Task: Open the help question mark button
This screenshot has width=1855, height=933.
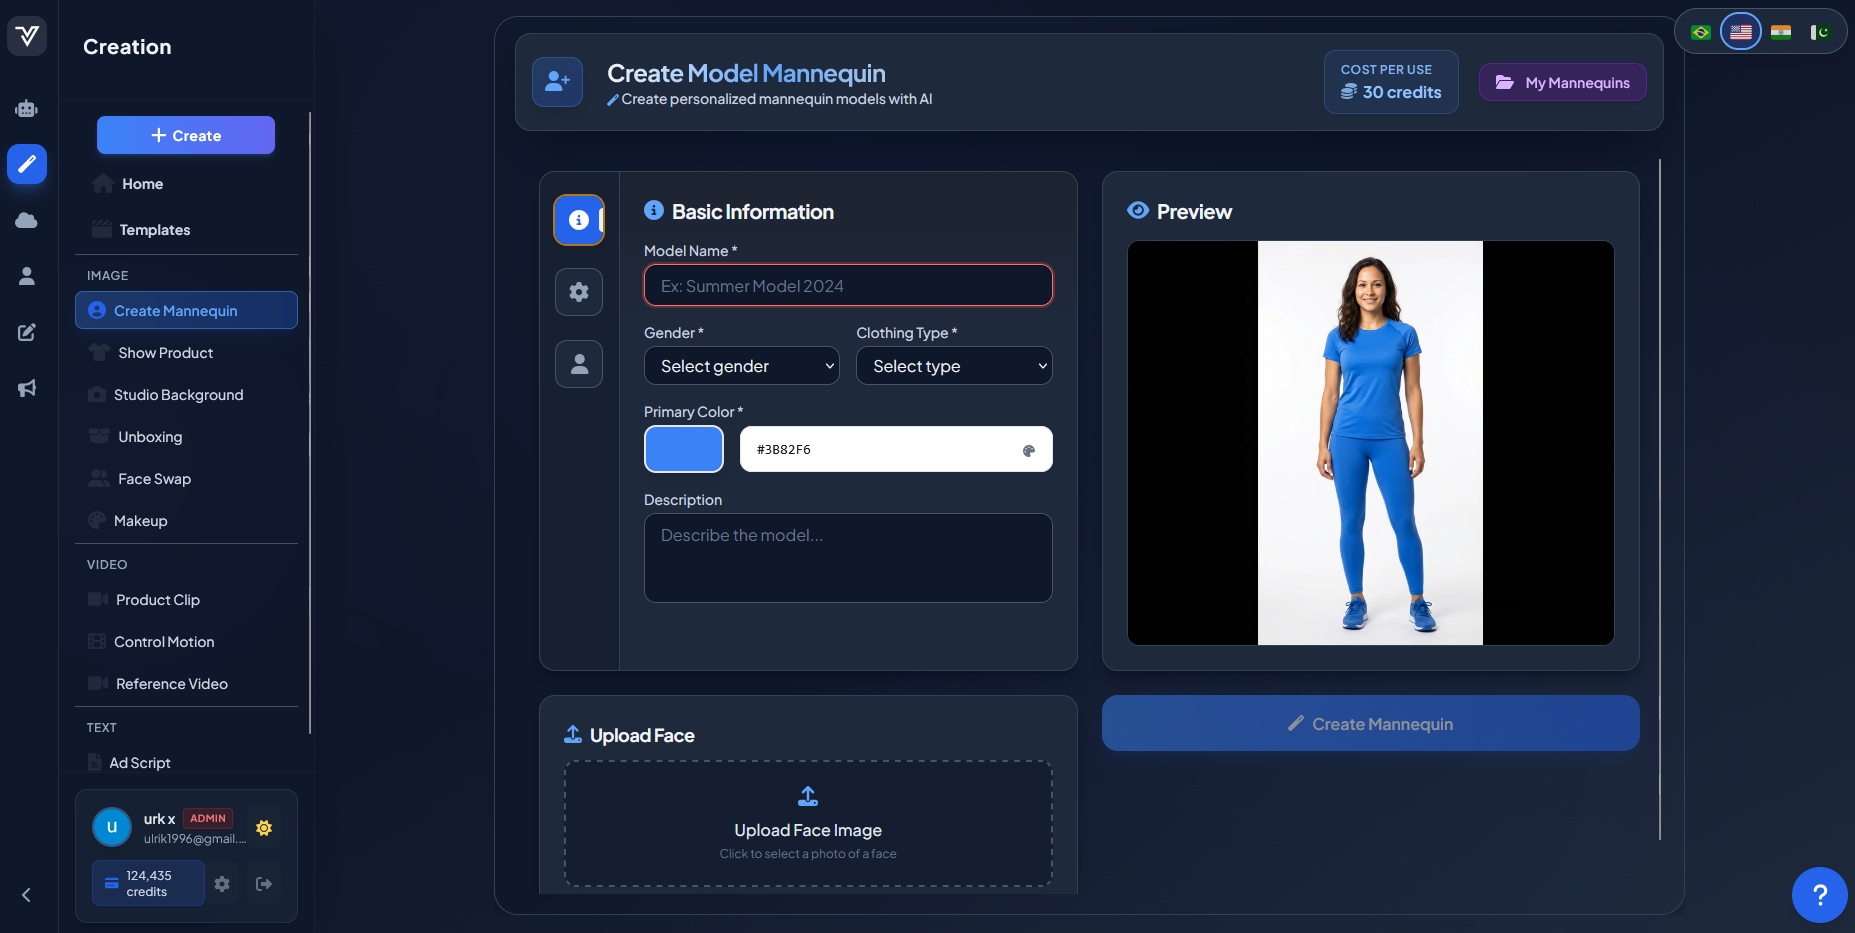Action: point(1820,895)
